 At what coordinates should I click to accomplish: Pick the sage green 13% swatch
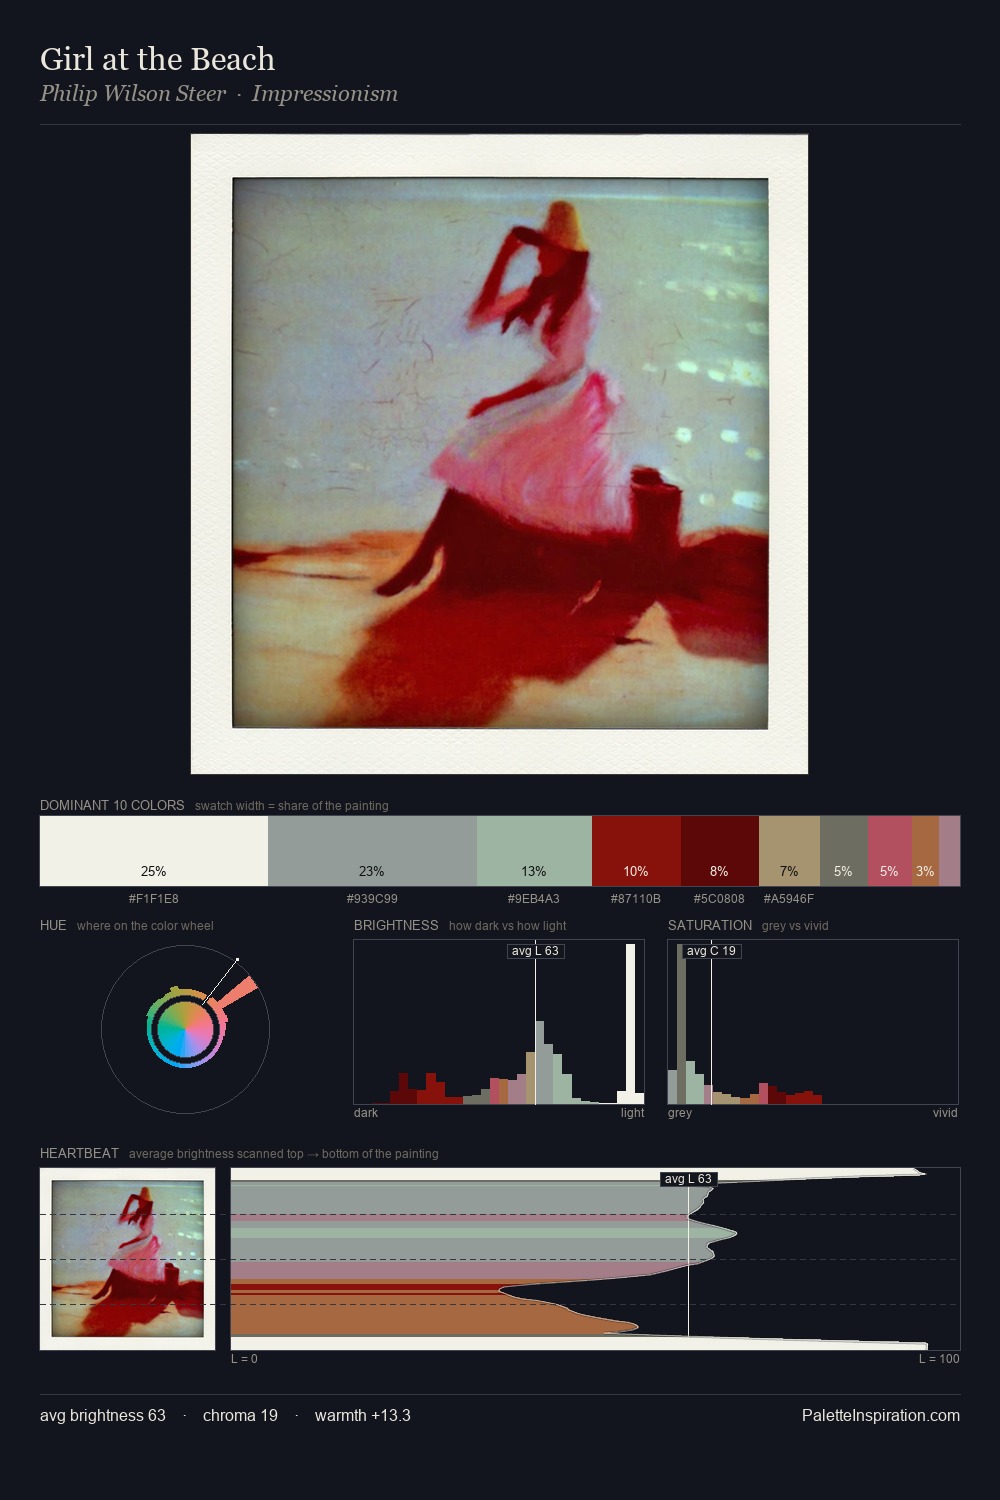pos(534,851)
